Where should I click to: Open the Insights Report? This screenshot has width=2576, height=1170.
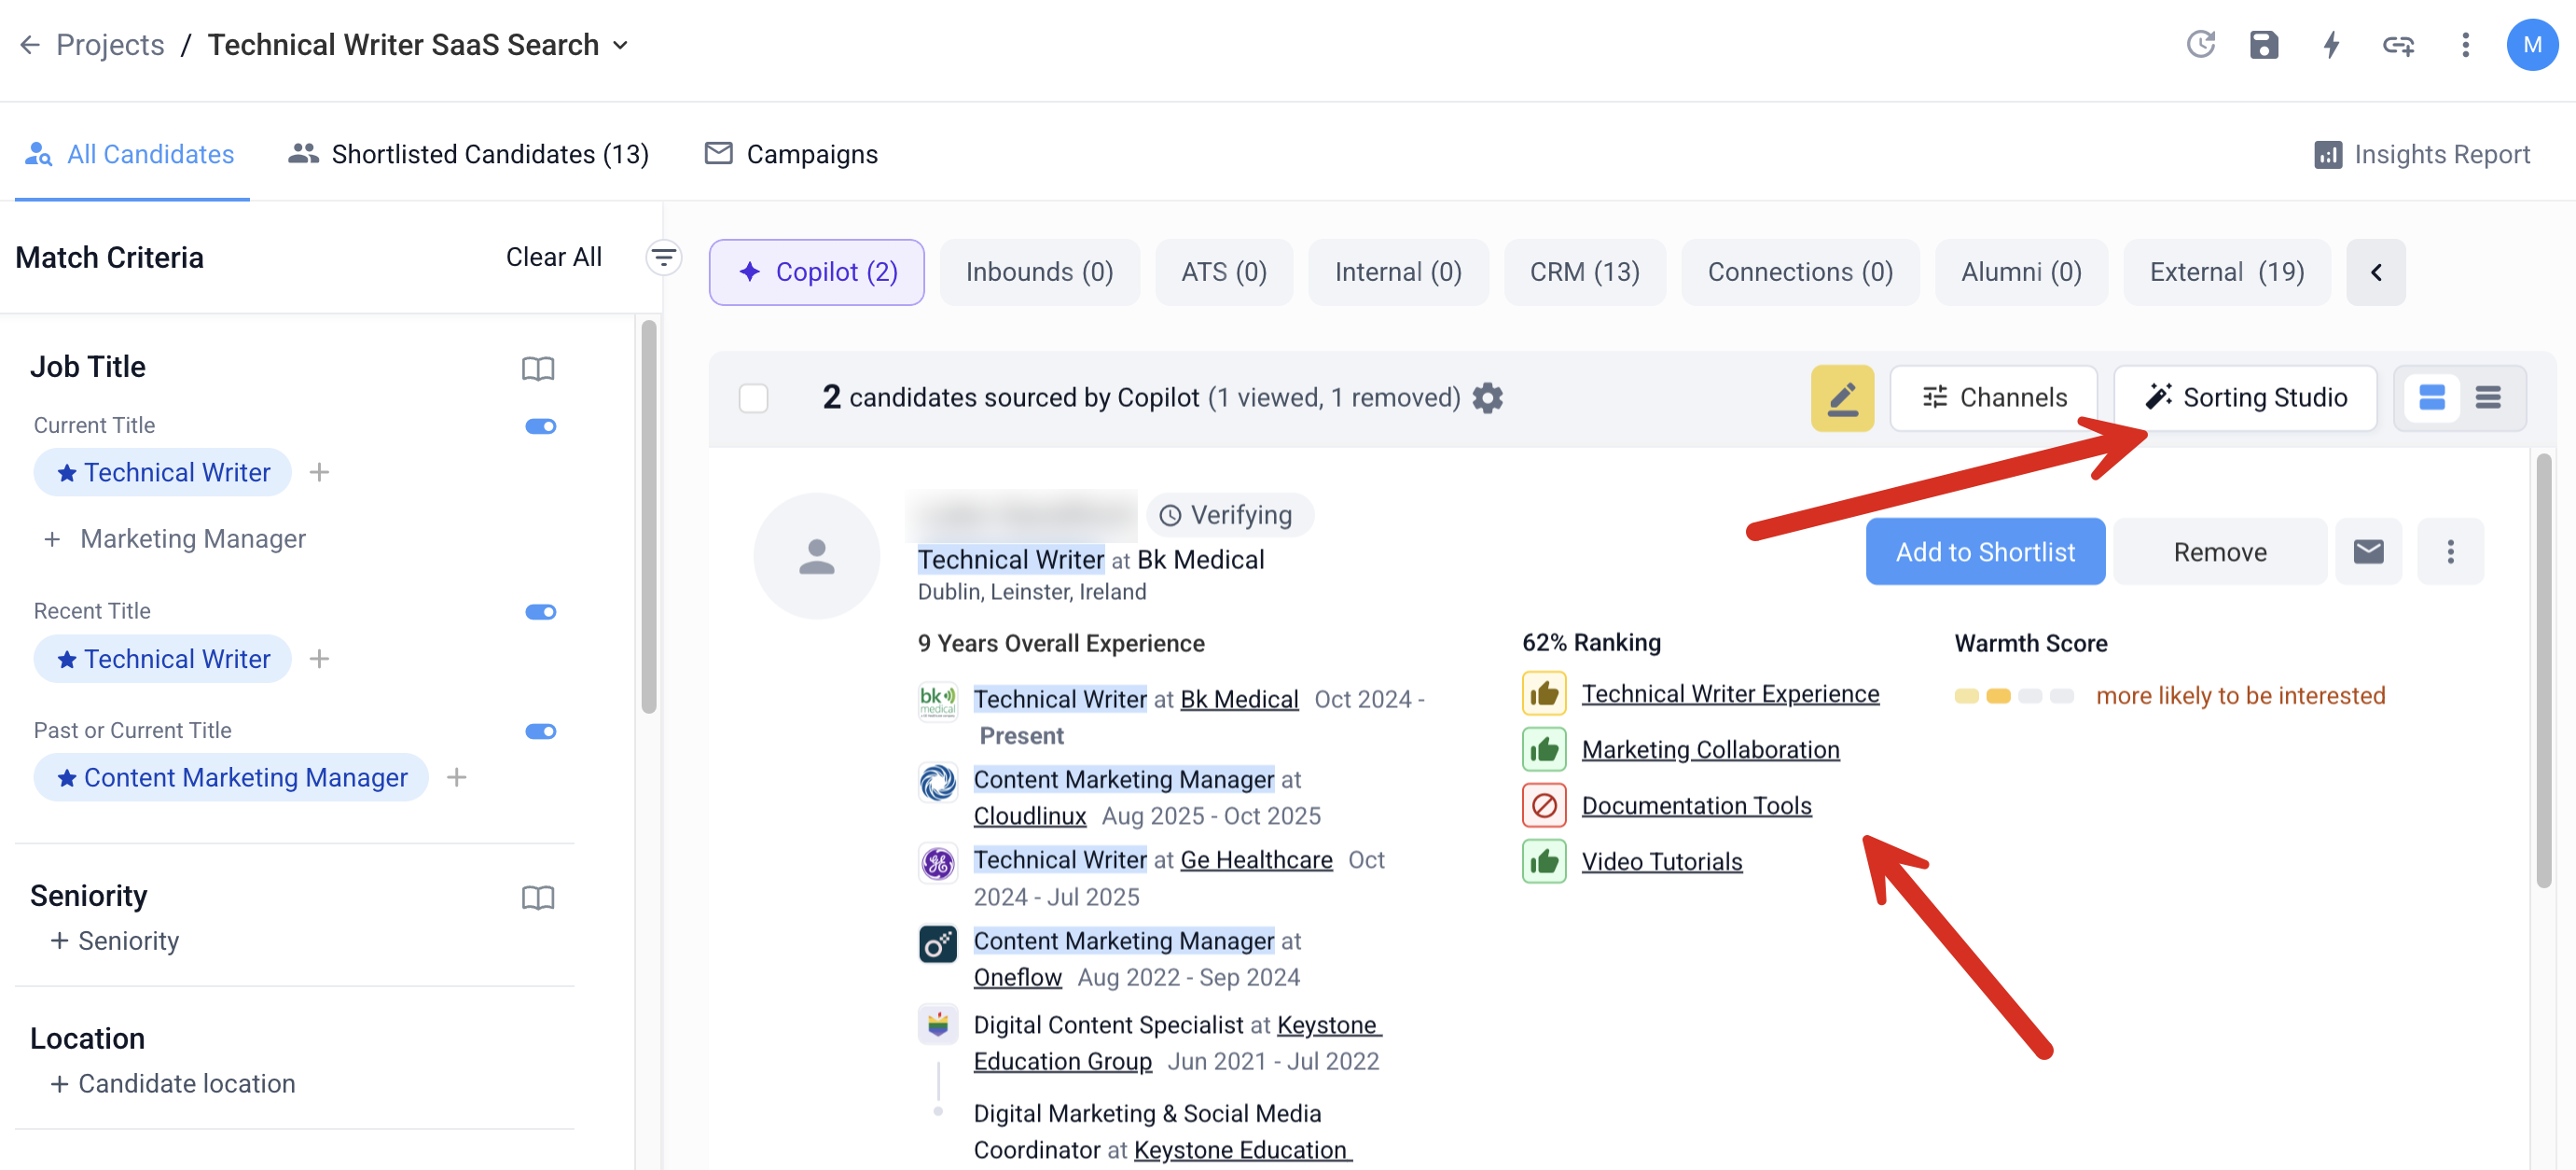(x=2423, y=154)
